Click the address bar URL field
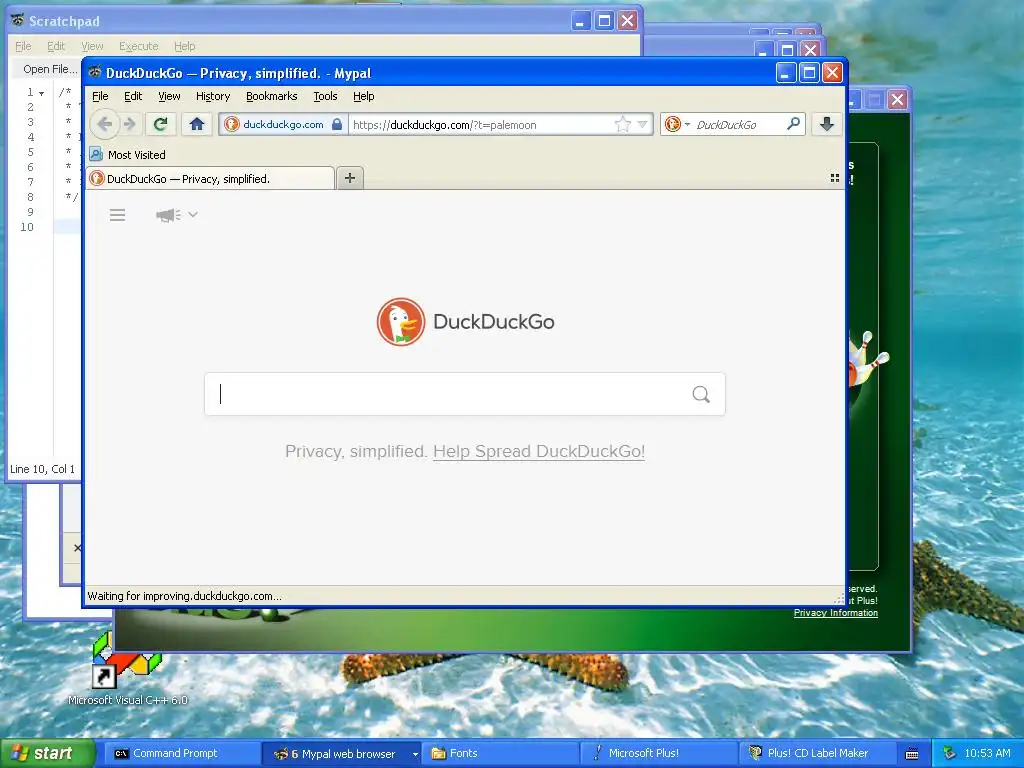 coord(481,124)
